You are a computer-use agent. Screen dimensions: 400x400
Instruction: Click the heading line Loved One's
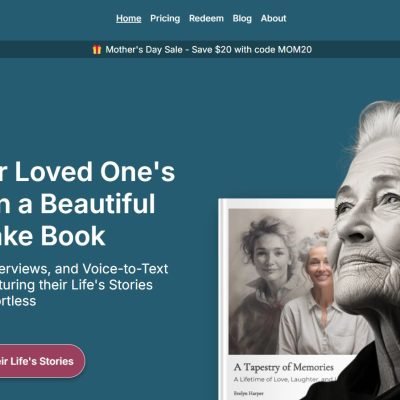(x=87, y=172)
